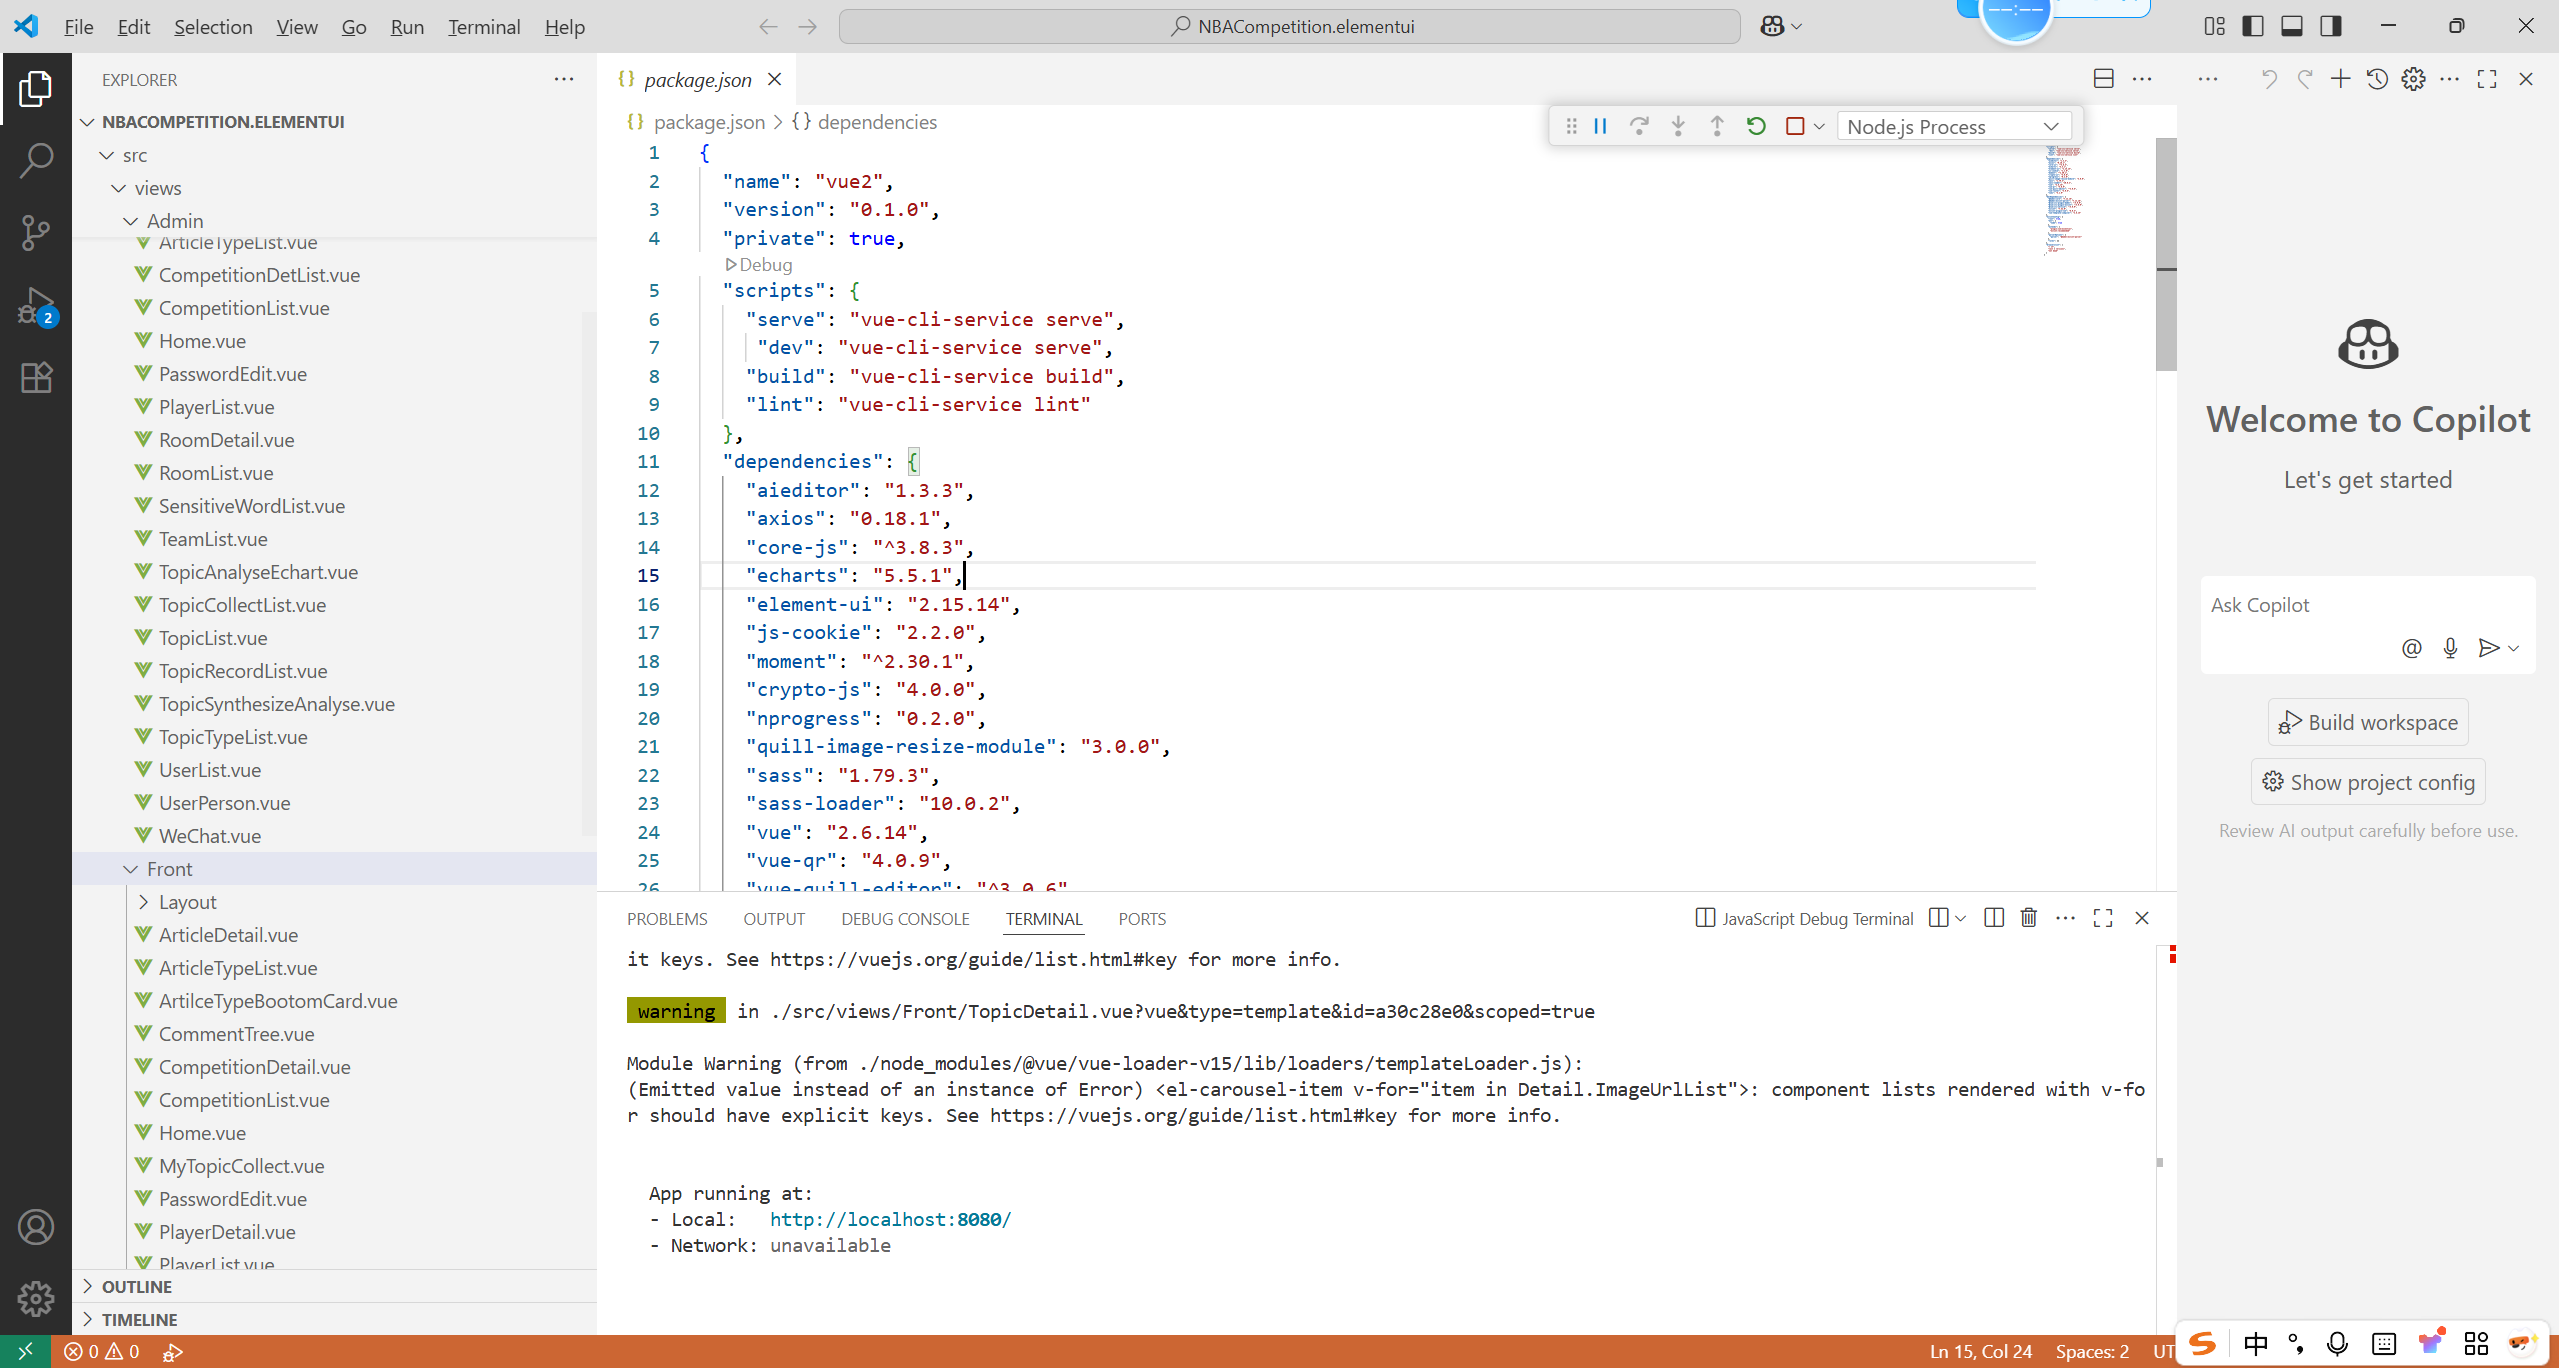The width and height of the screenshot is (2559, 1368).
Task: Click the Step Into debug icon
Action: (1678, 126)
